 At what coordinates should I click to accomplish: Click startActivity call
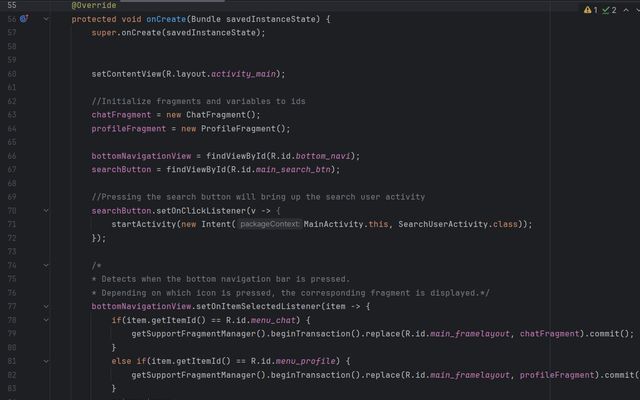click(143, 224)
